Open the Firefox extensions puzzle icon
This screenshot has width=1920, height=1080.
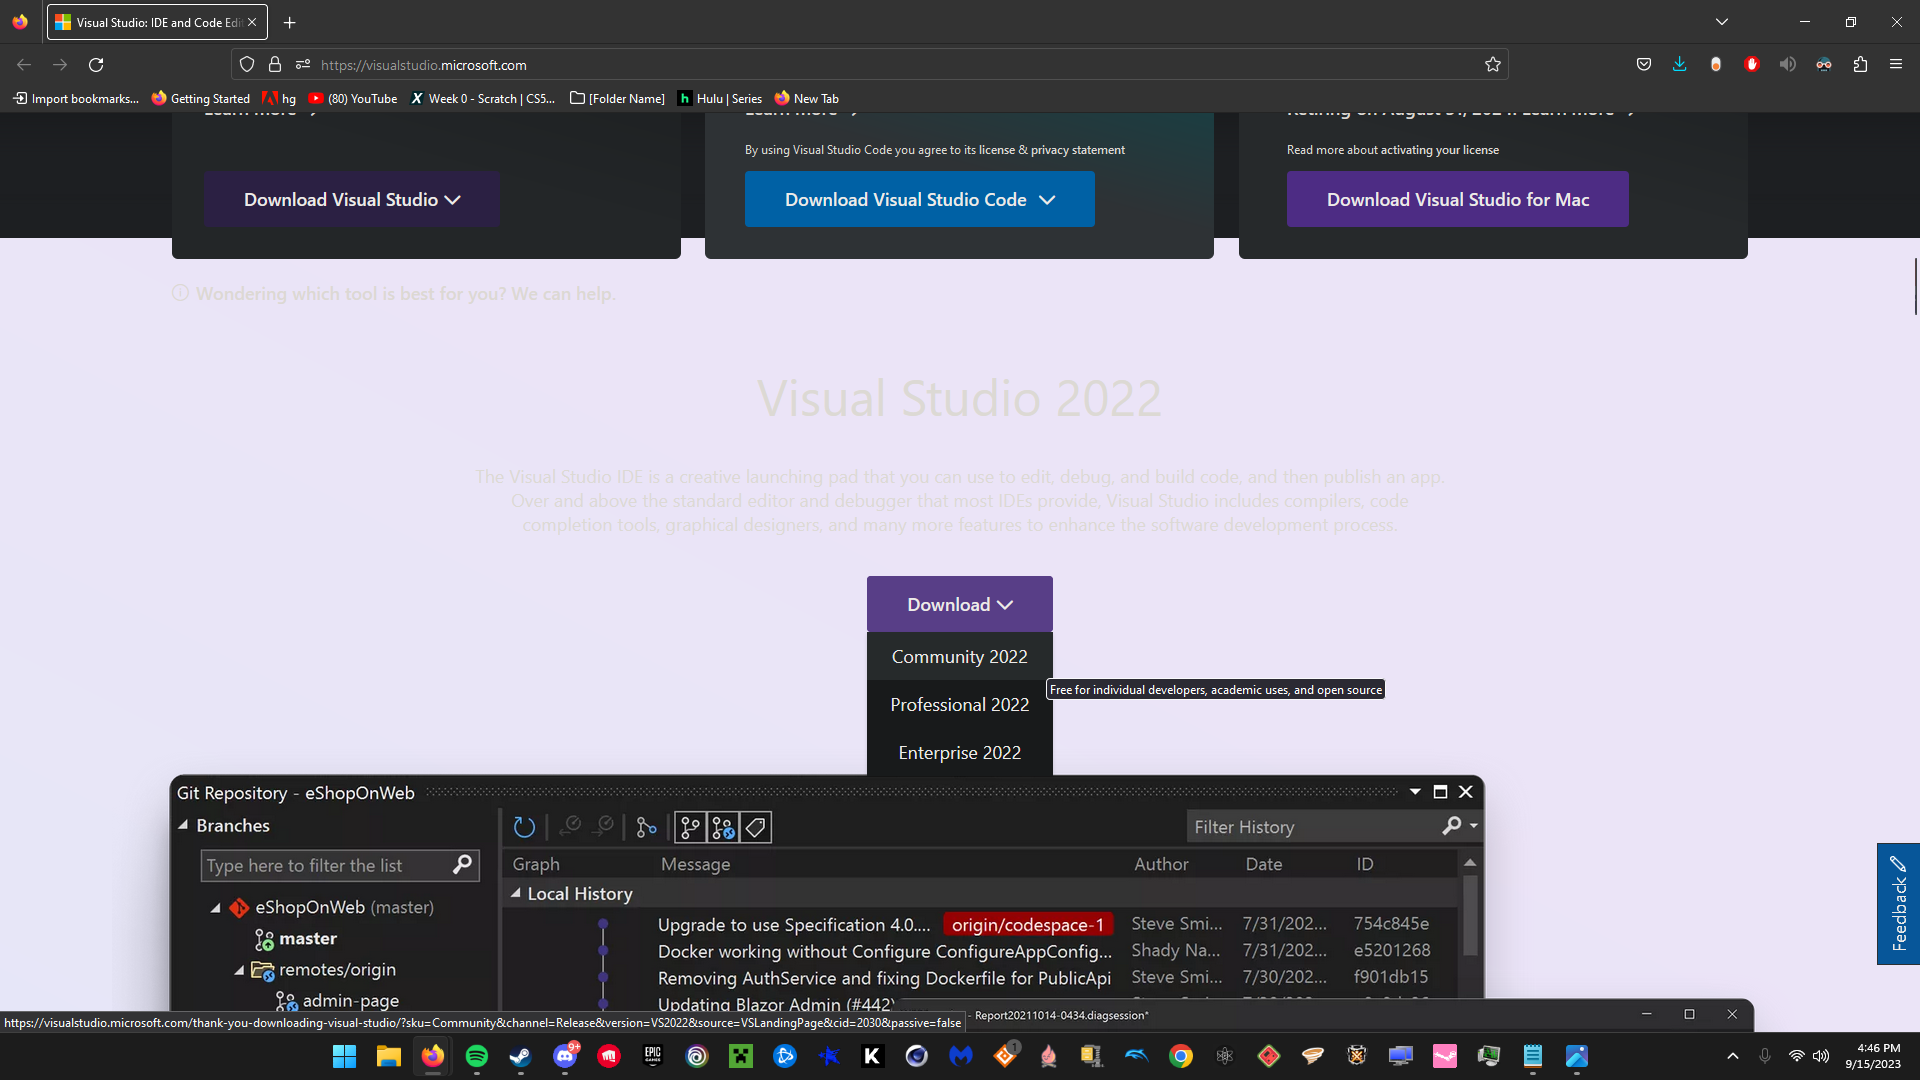[x=1860, y=65]
